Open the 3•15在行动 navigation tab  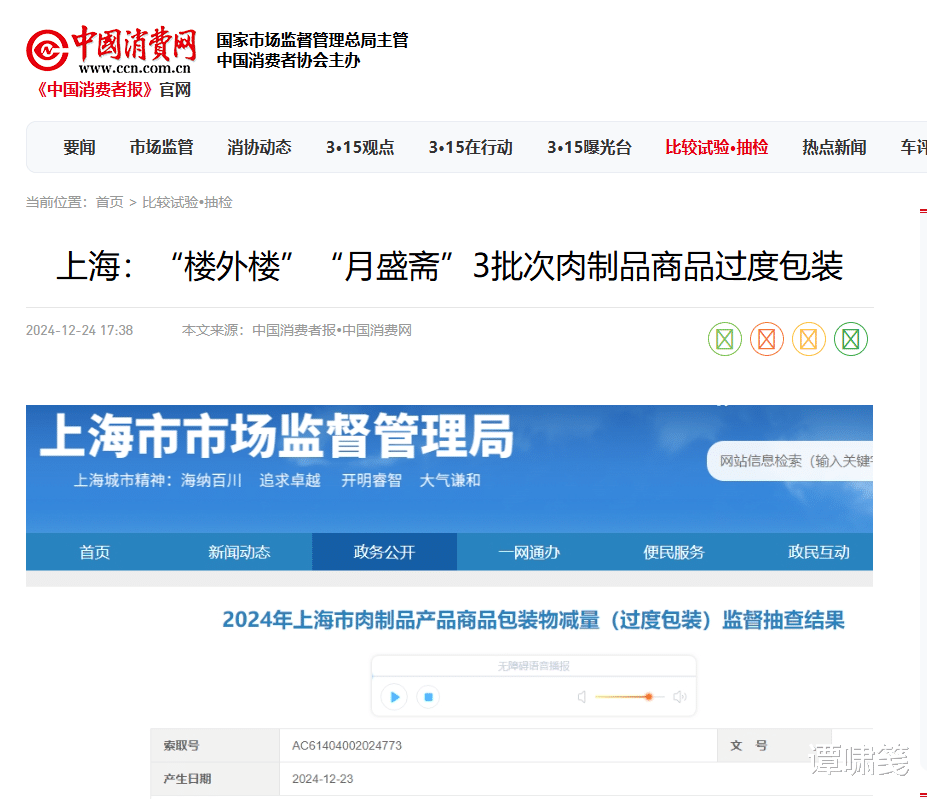tap(471, 147)
